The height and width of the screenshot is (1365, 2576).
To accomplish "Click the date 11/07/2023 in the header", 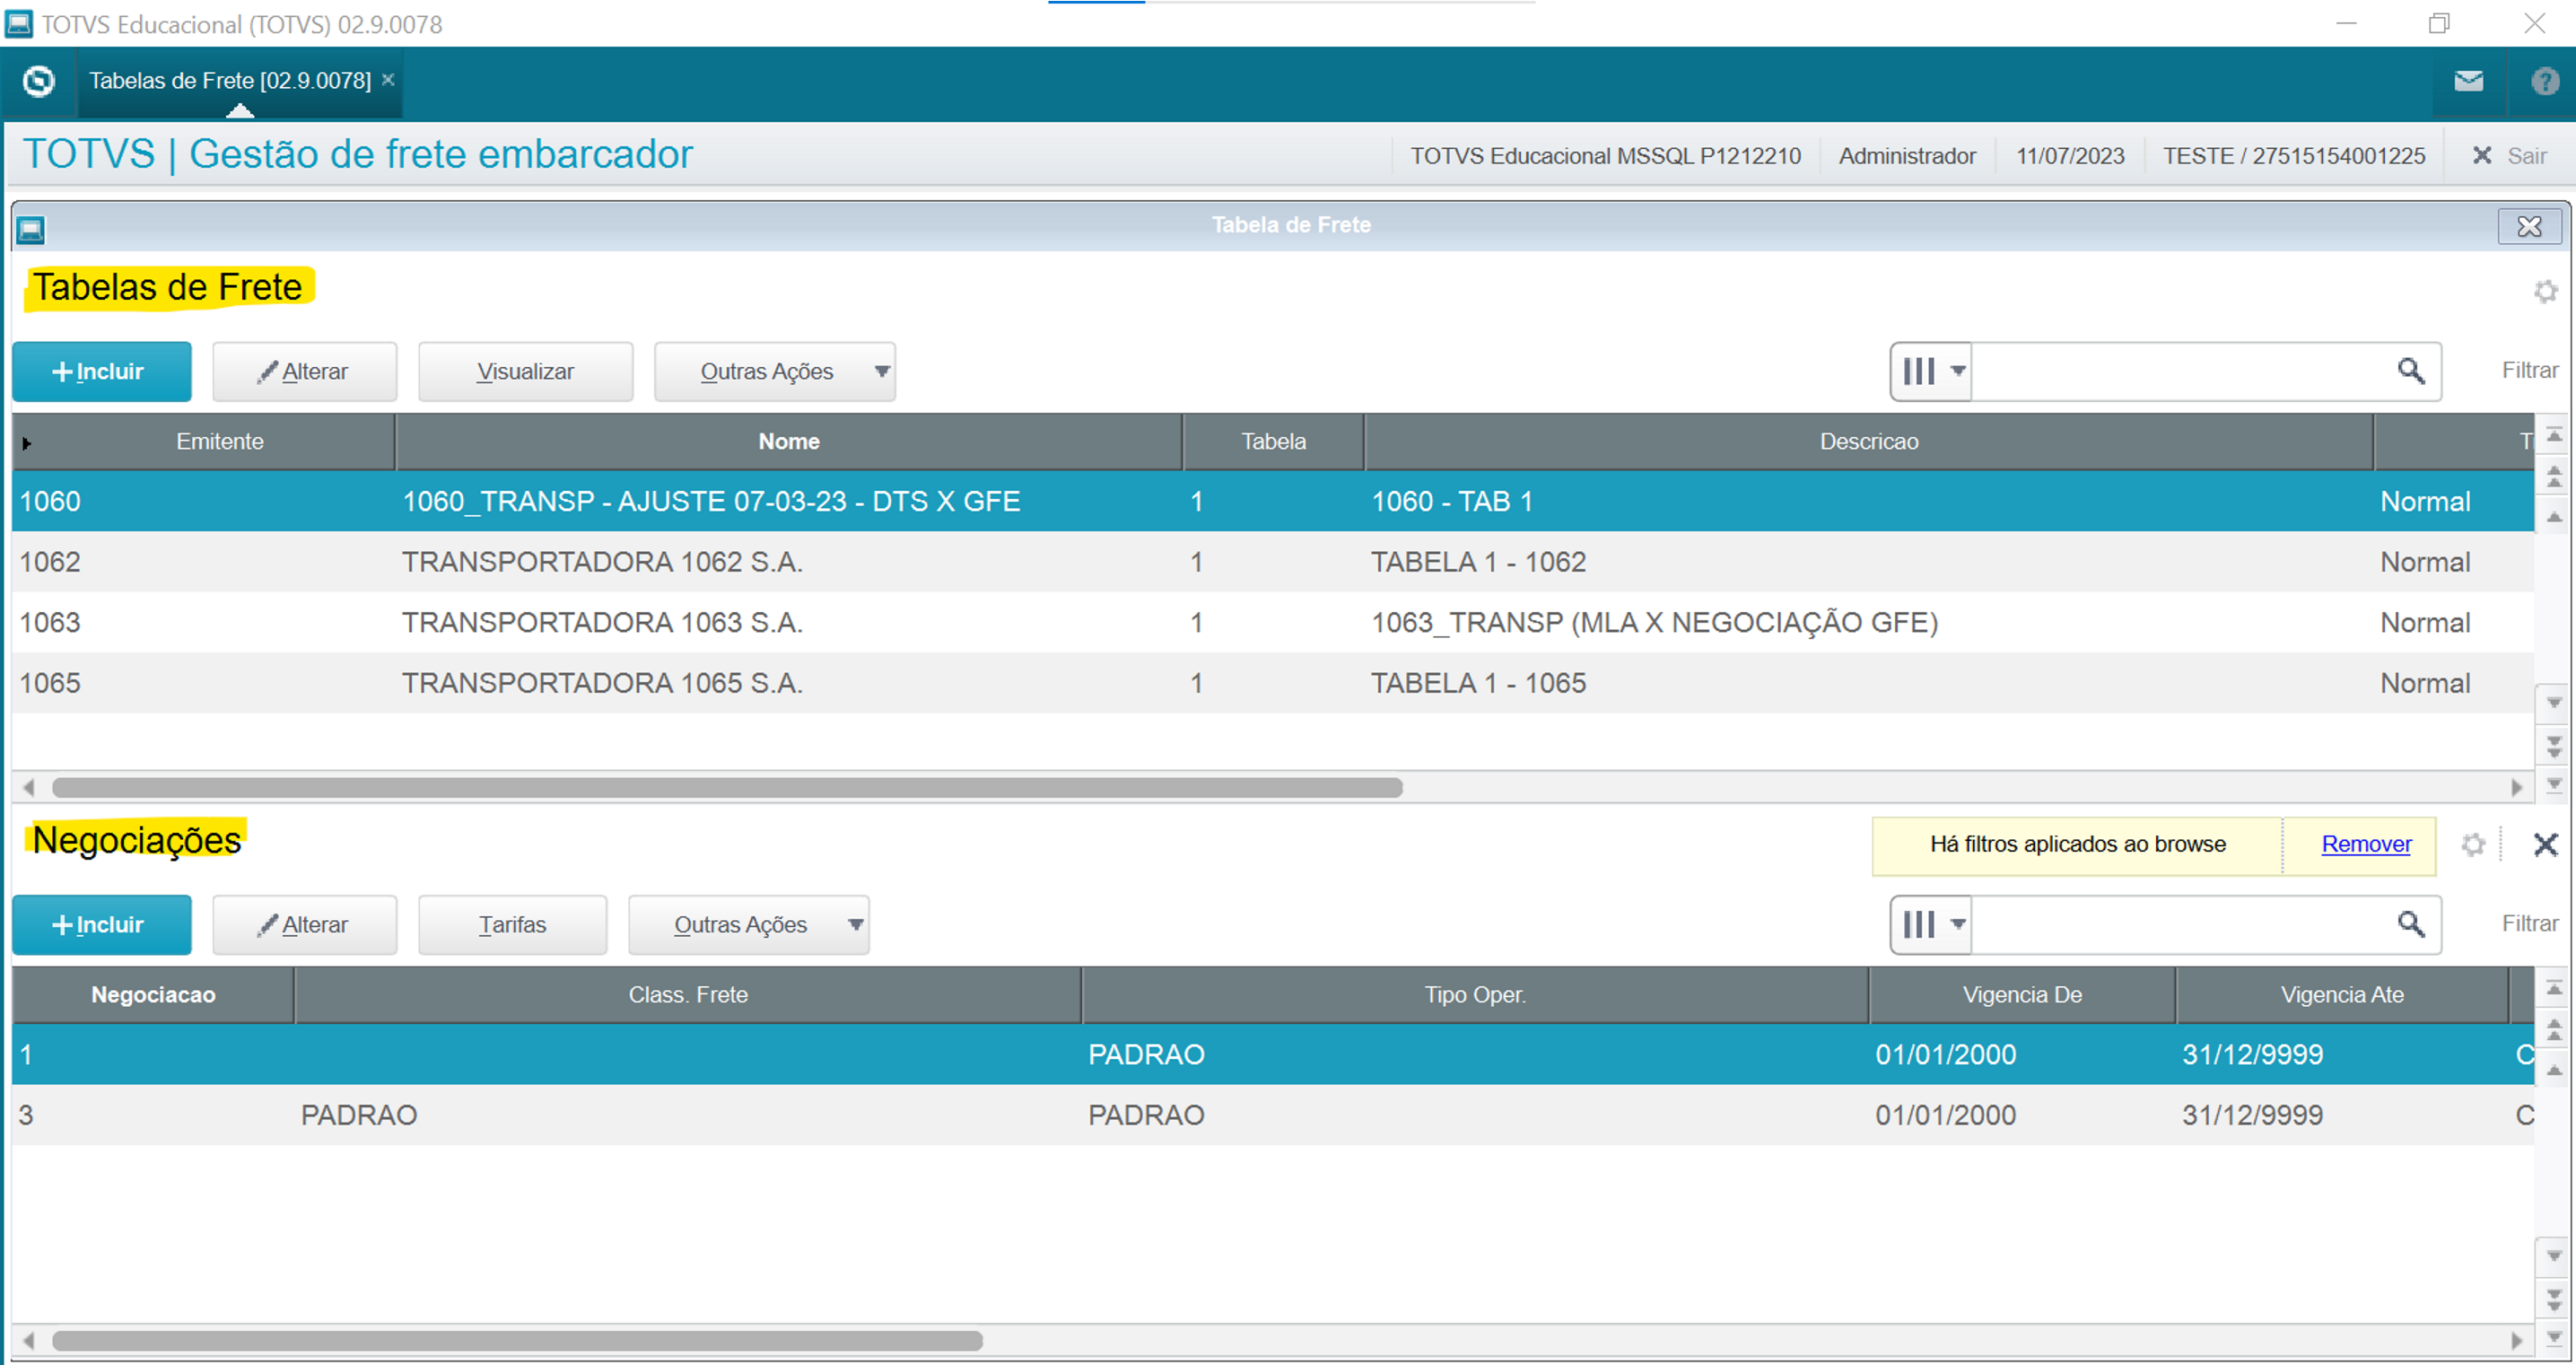I will [2070, 156].
